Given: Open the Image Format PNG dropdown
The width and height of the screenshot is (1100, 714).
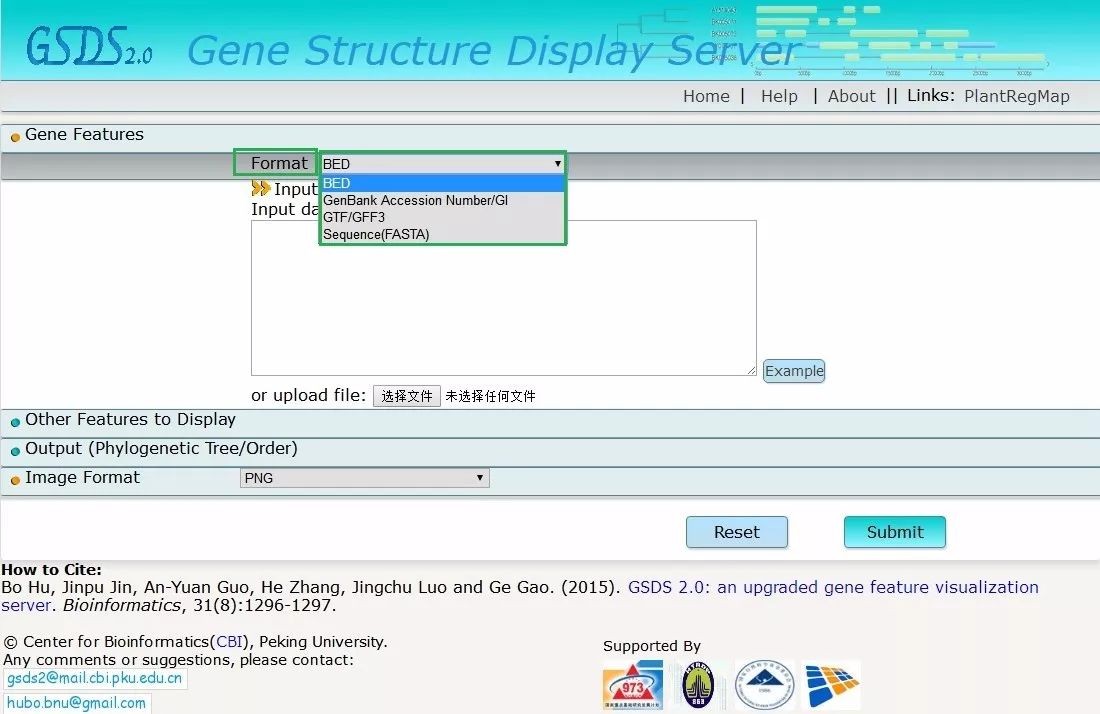Looking at the screenshot, I should pos(364,478).
